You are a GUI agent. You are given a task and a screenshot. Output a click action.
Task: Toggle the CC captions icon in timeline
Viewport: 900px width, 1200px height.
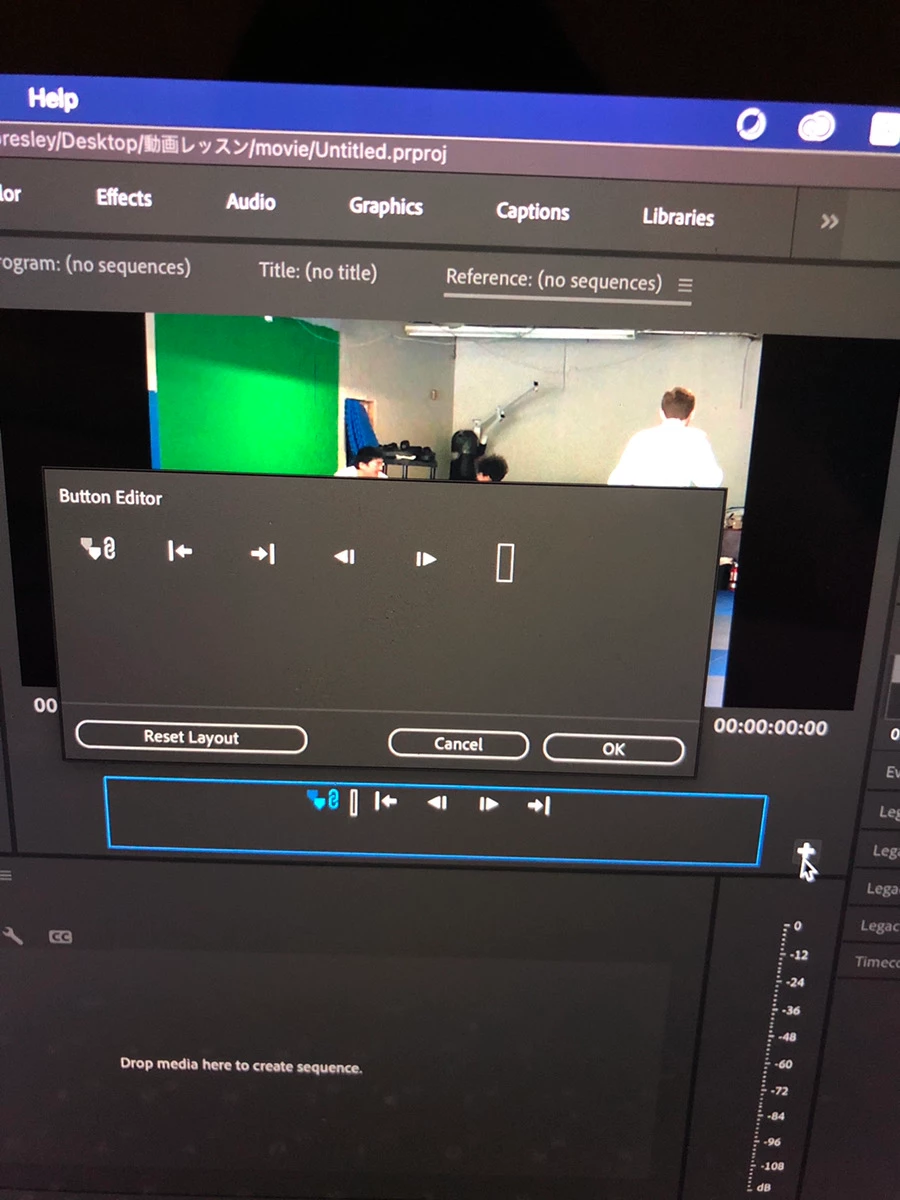point(60,938)
